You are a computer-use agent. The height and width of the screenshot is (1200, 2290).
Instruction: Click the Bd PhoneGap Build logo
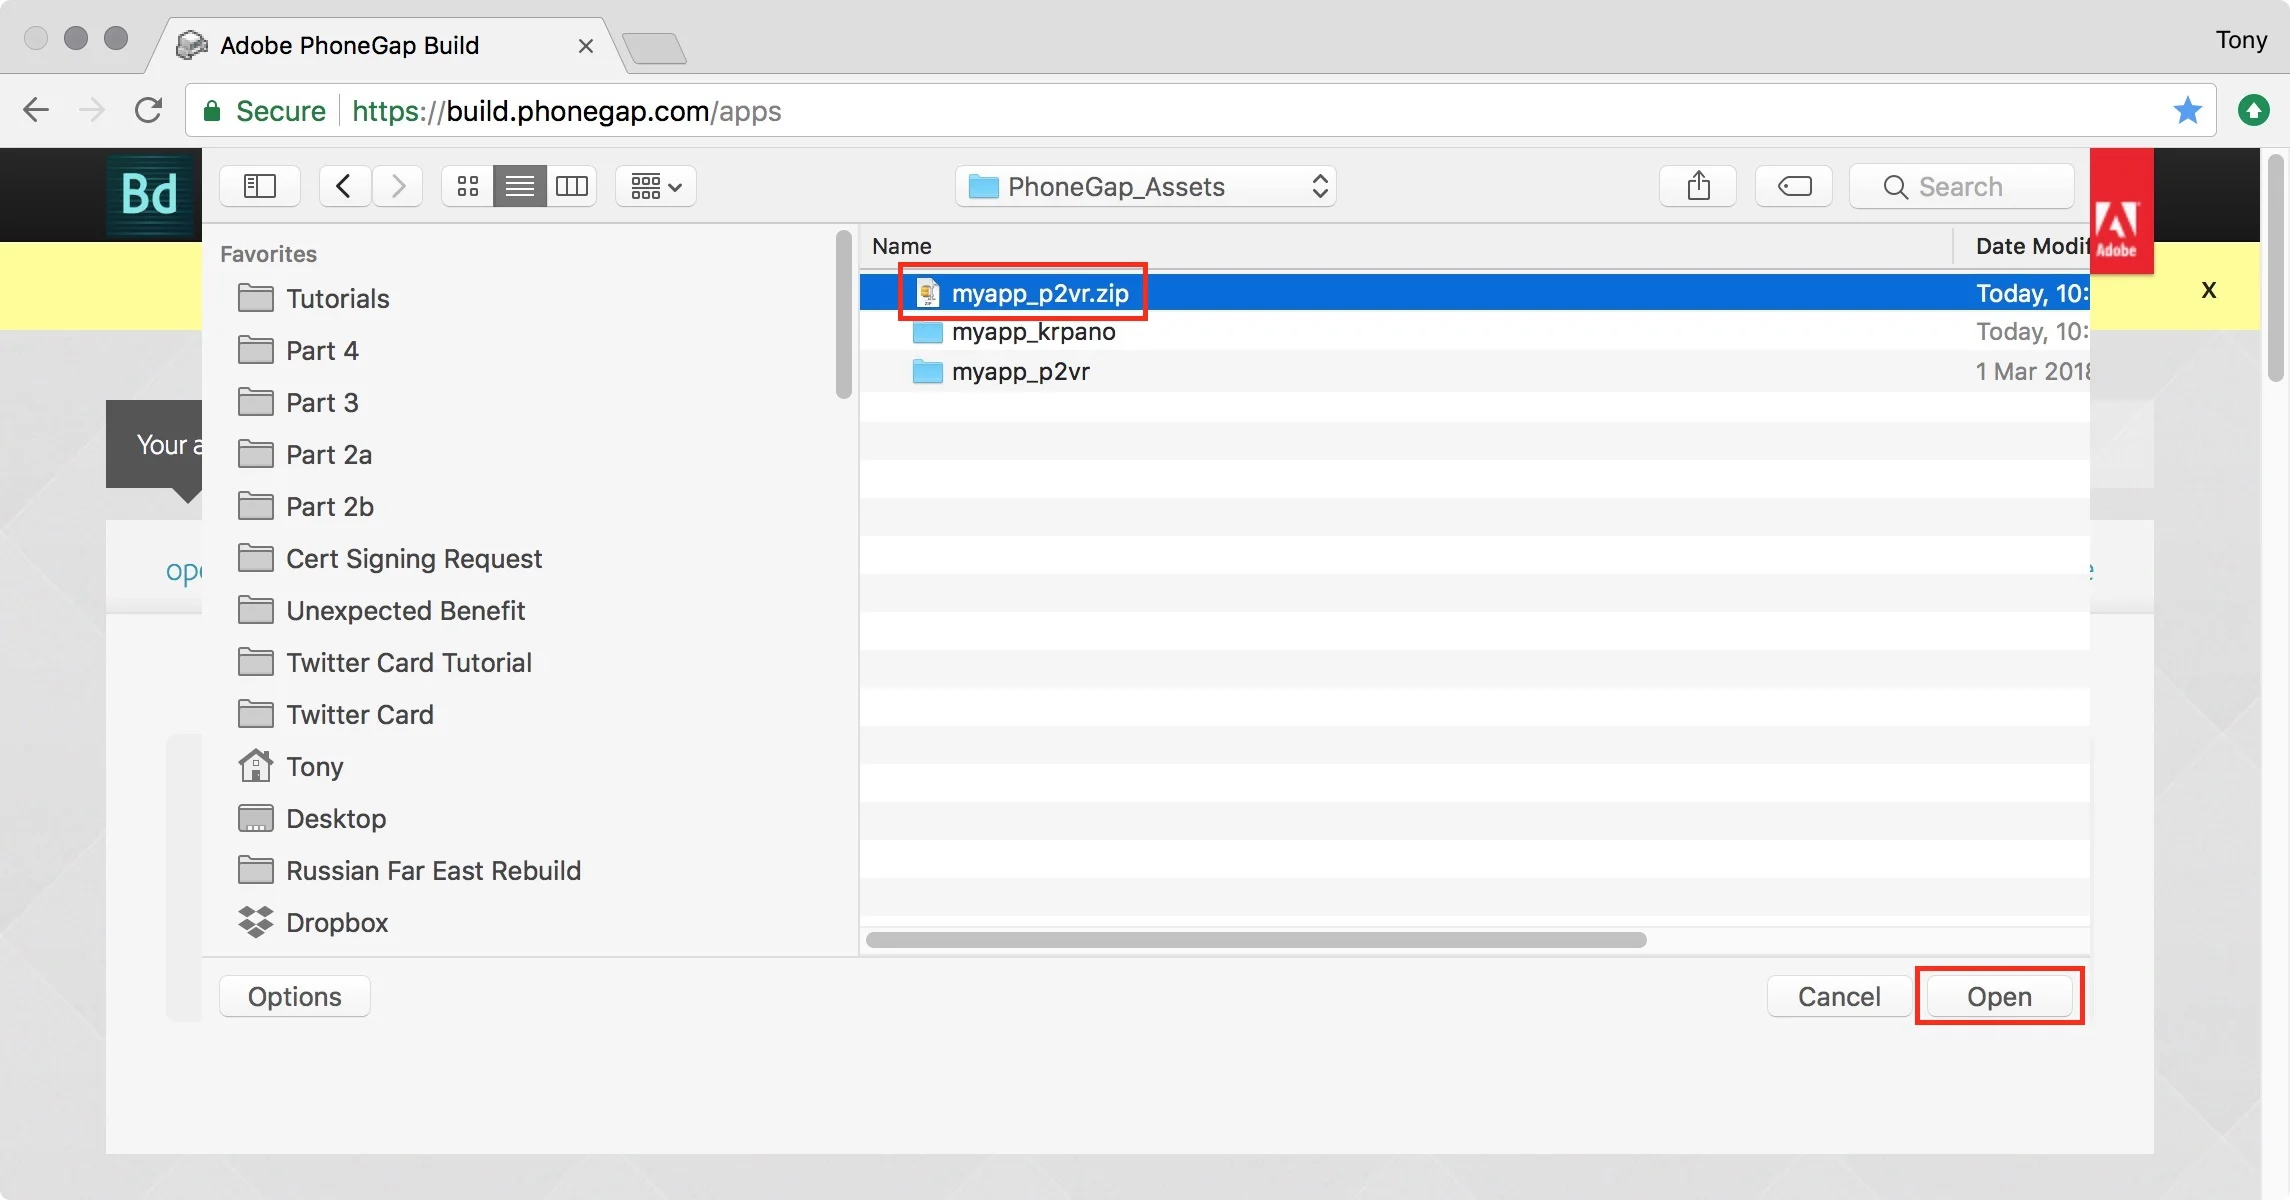[150, 194]
